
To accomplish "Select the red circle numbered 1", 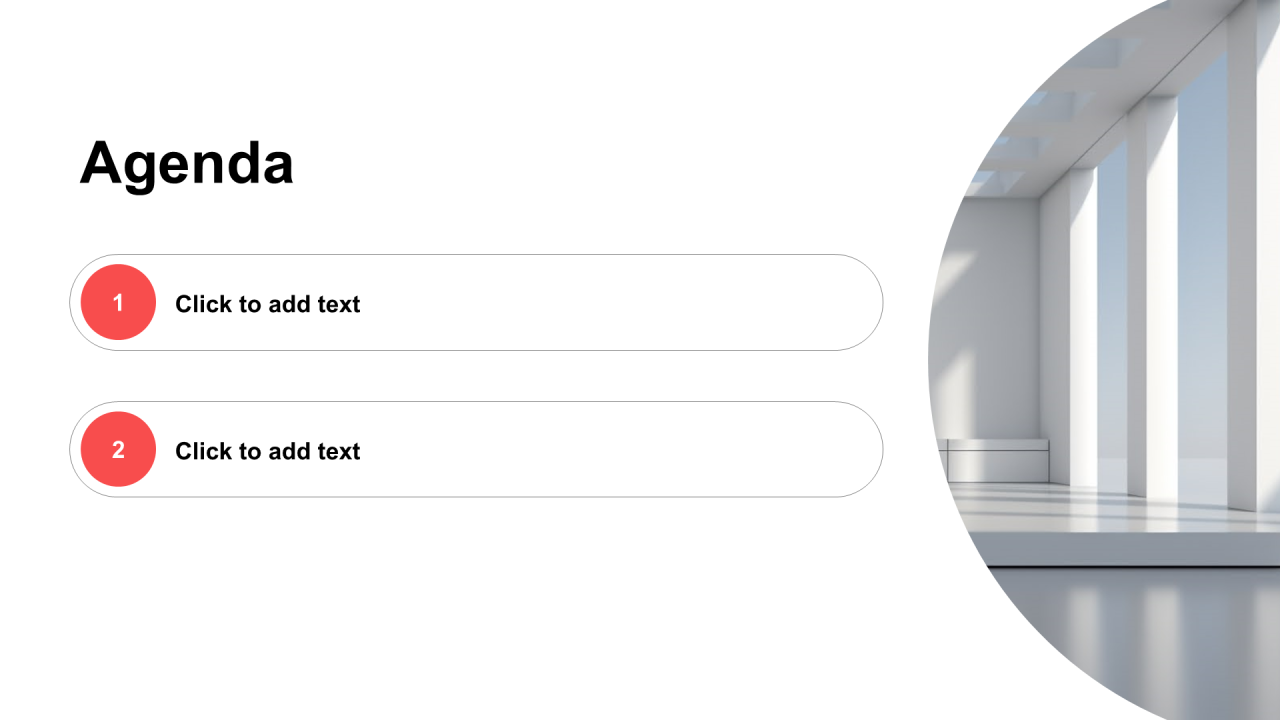I will tap(118, 302).
